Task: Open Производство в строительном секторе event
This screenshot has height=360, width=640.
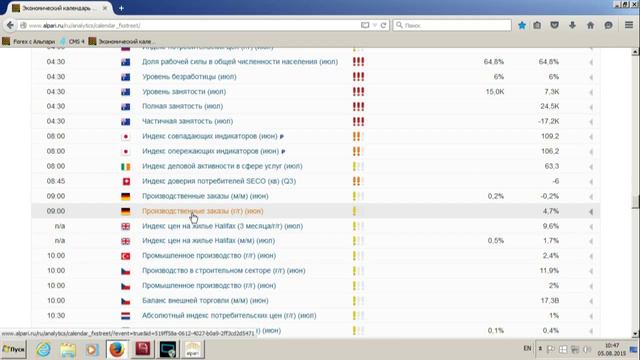Action: point(224,271)
